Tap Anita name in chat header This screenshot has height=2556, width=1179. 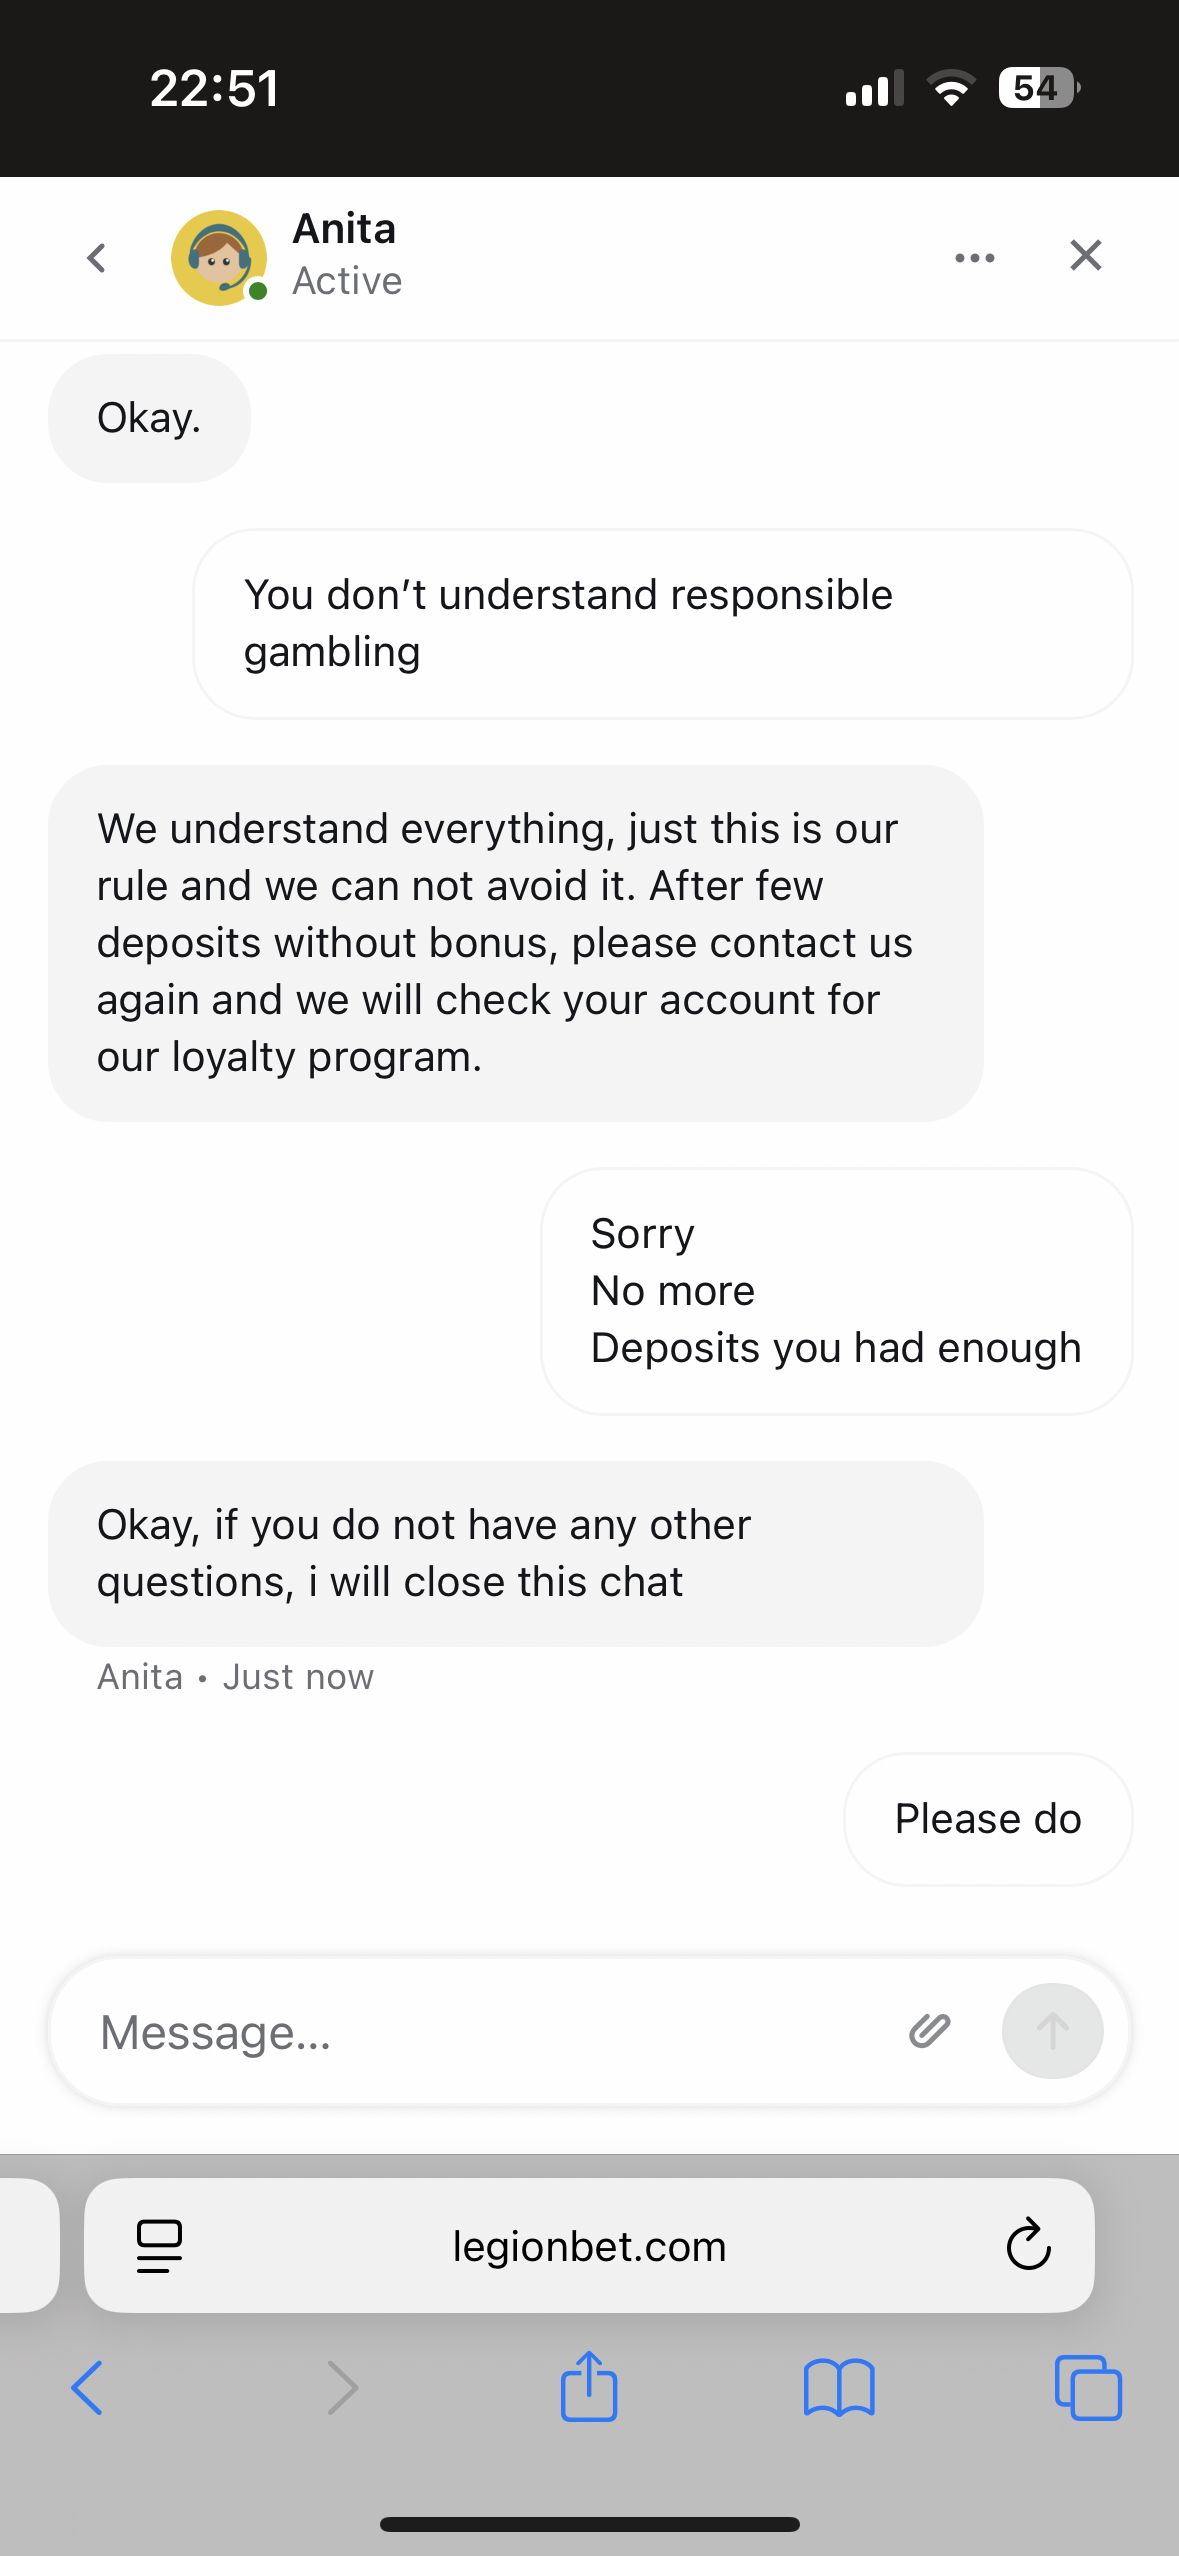[x=344, y=230]
